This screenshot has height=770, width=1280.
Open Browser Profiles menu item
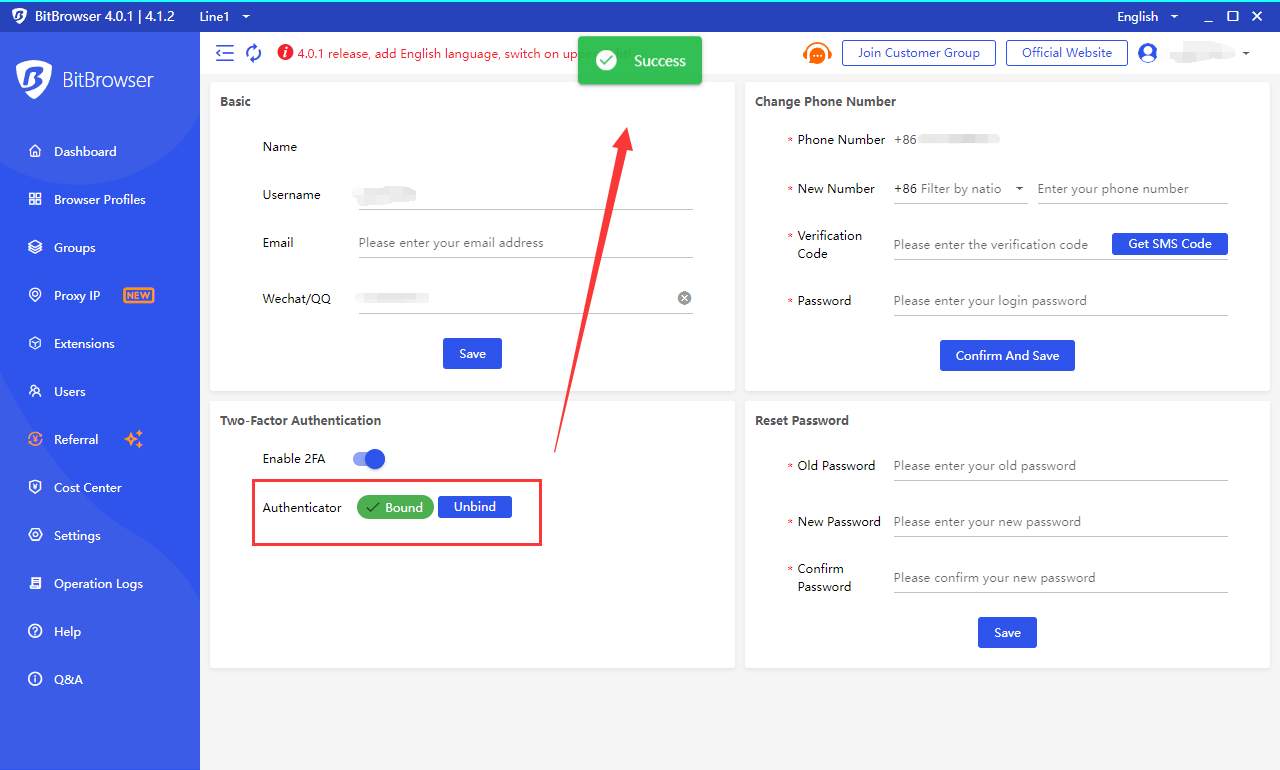(x=100, y=200)
